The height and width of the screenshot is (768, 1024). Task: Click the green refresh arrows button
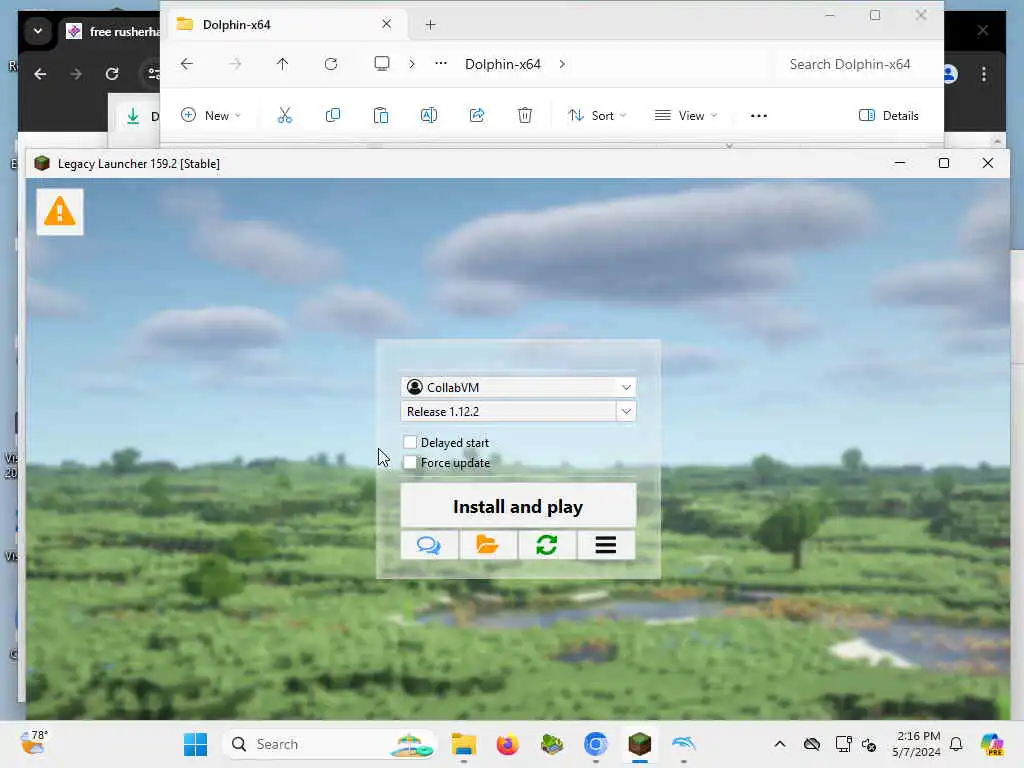tap(547, 545)
